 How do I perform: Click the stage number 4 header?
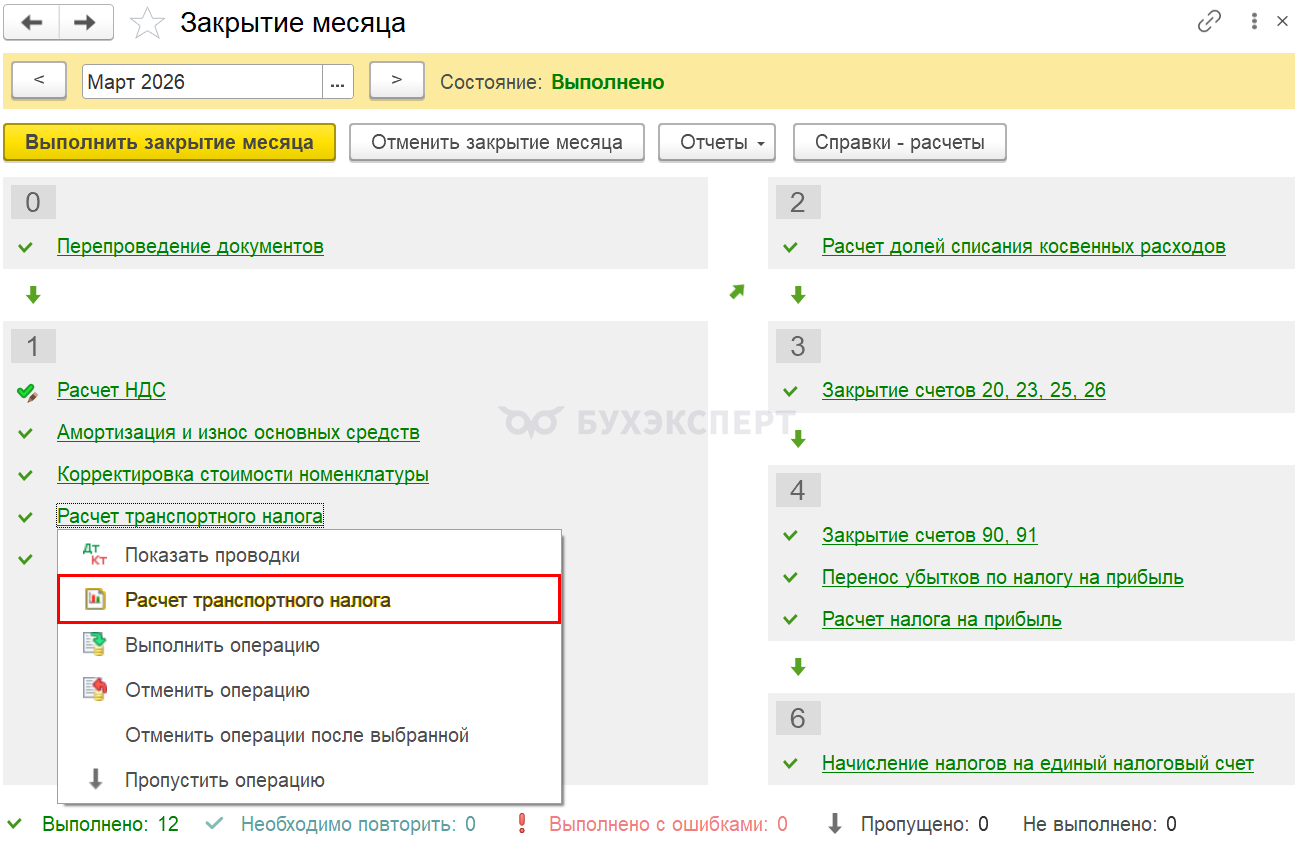(797, 491)
